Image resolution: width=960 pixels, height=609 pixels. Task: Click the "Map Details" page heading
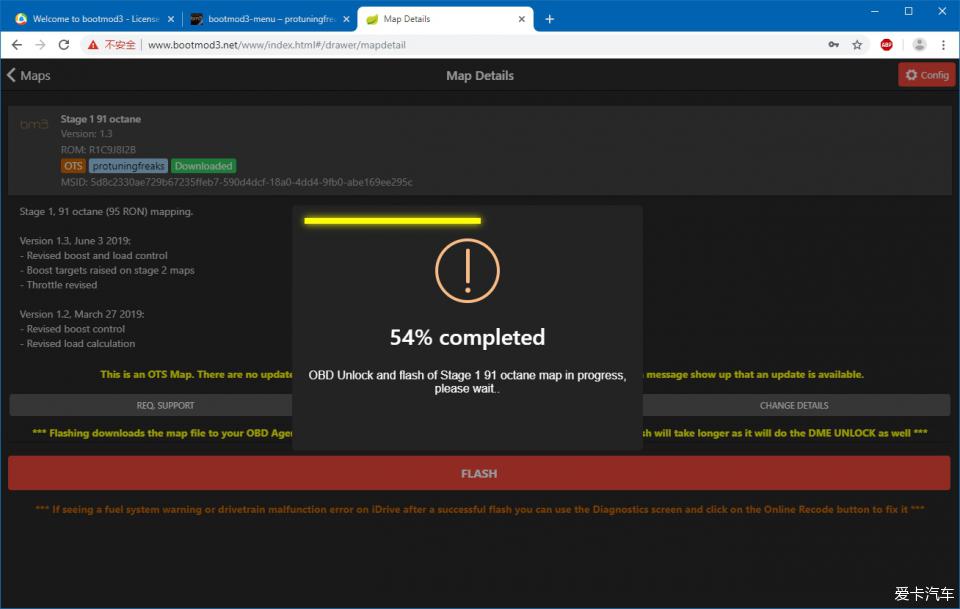pos(480,75)
